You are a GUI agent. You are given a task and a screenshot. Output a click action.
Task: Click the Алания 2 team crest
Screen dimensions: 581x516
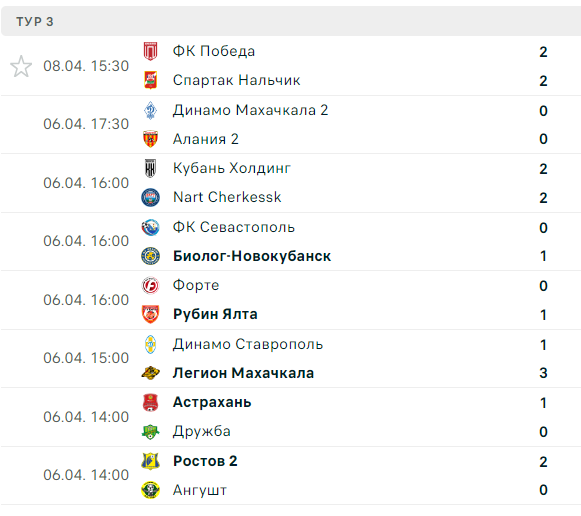(x=150, y=139)
